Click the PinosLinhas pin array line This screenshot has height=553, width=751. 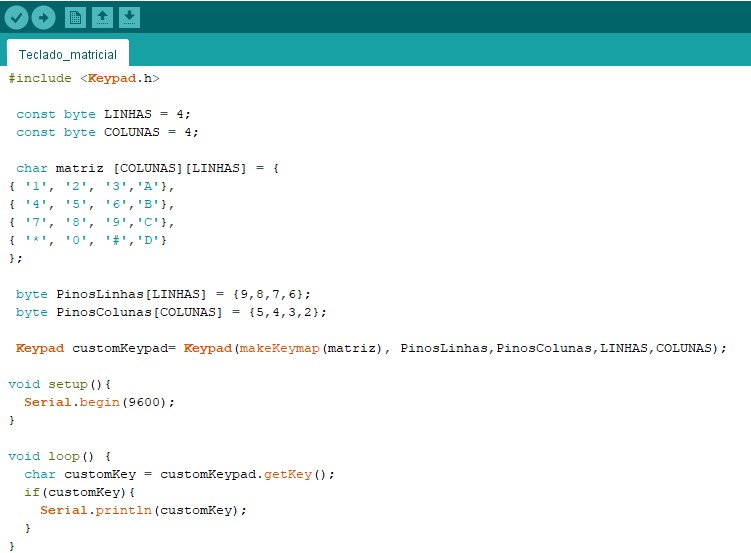tap(164, 294)
